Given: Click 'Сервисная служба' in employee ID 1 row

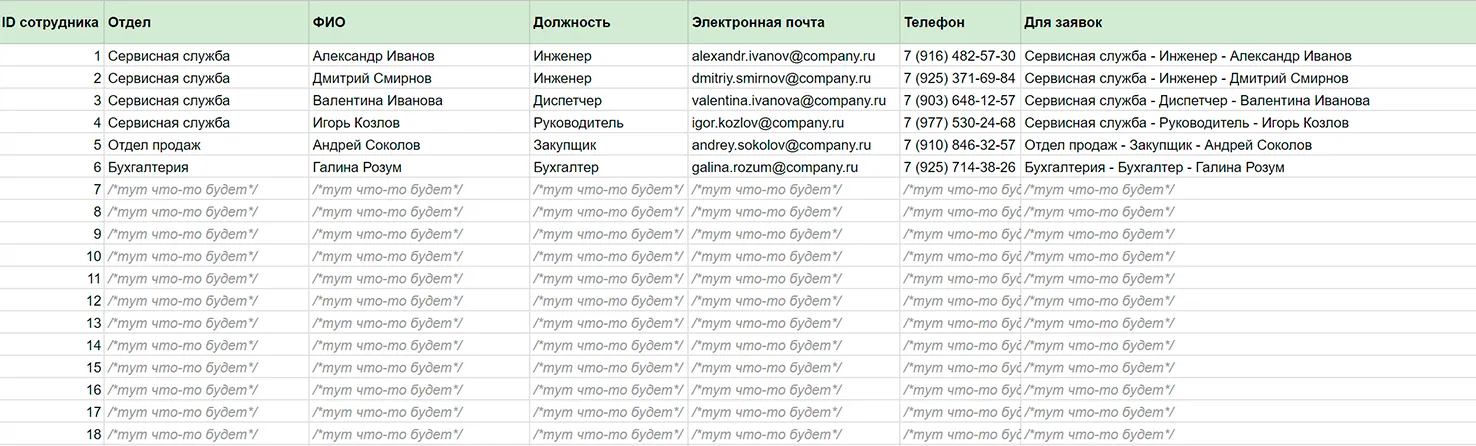Looking at the screenshot, I should [x=206, y=56].
